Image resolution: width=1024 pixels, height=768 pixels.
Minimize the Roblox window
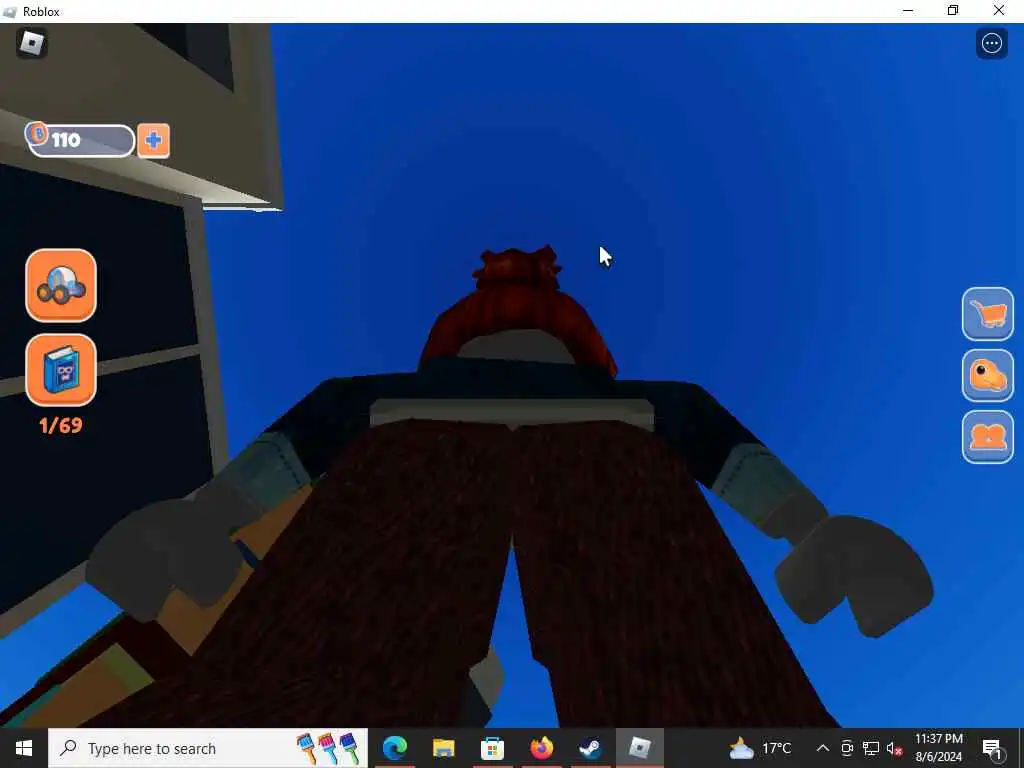click(x=908, y=10)
